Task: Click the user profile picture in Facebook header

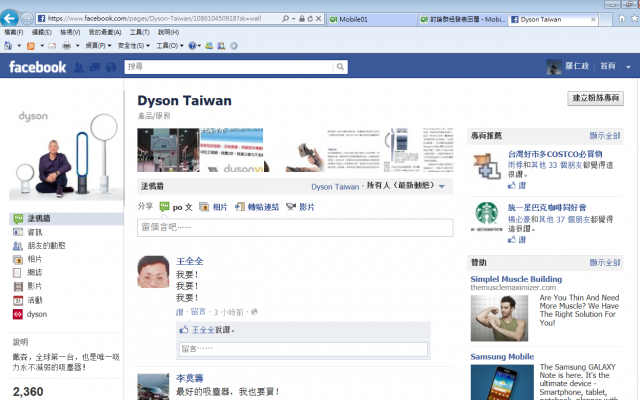Action: tap(554, 67)
